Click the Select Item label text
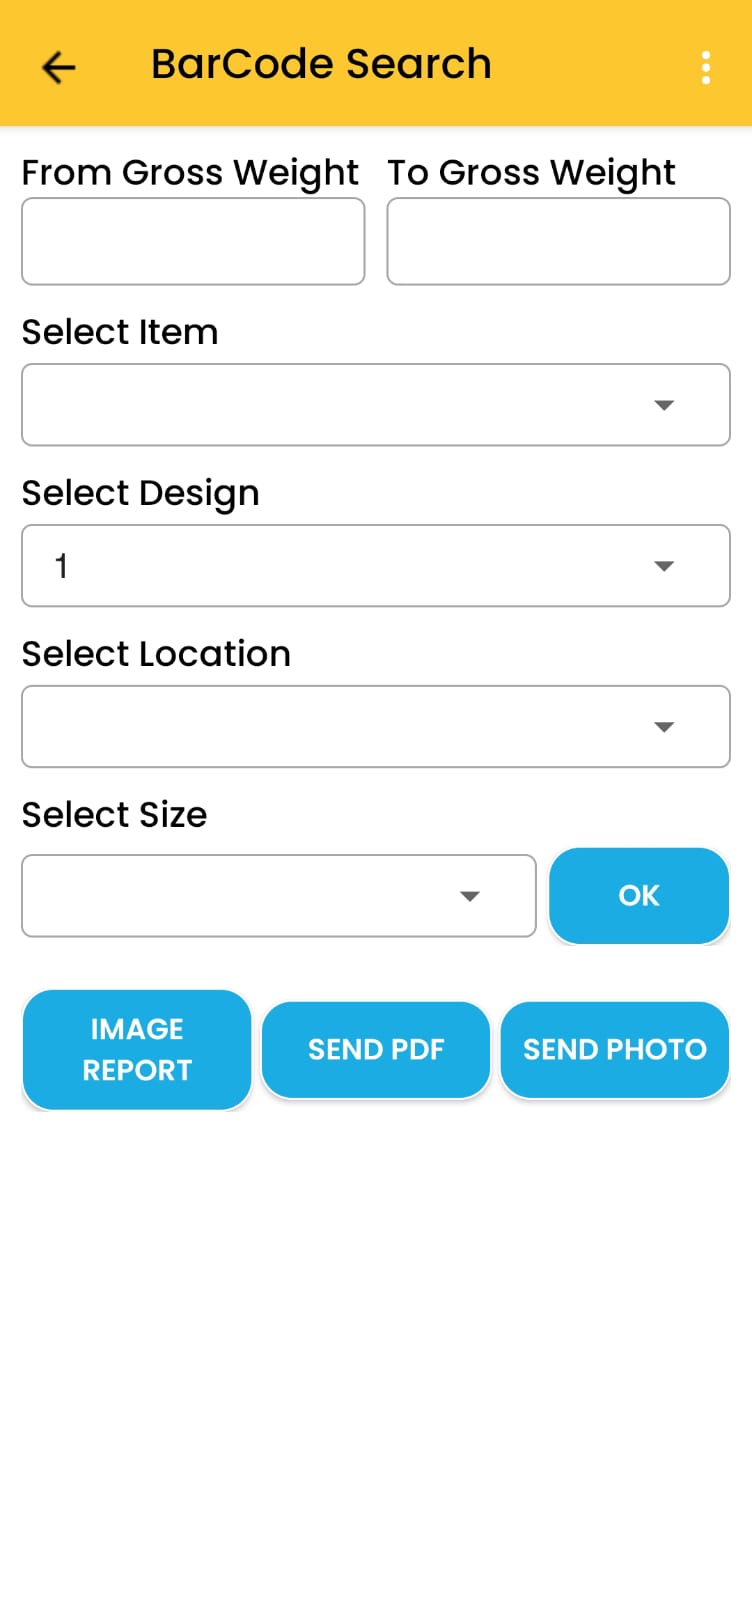The width and height of the screenshot is (752, 1600). click(120, 332)
